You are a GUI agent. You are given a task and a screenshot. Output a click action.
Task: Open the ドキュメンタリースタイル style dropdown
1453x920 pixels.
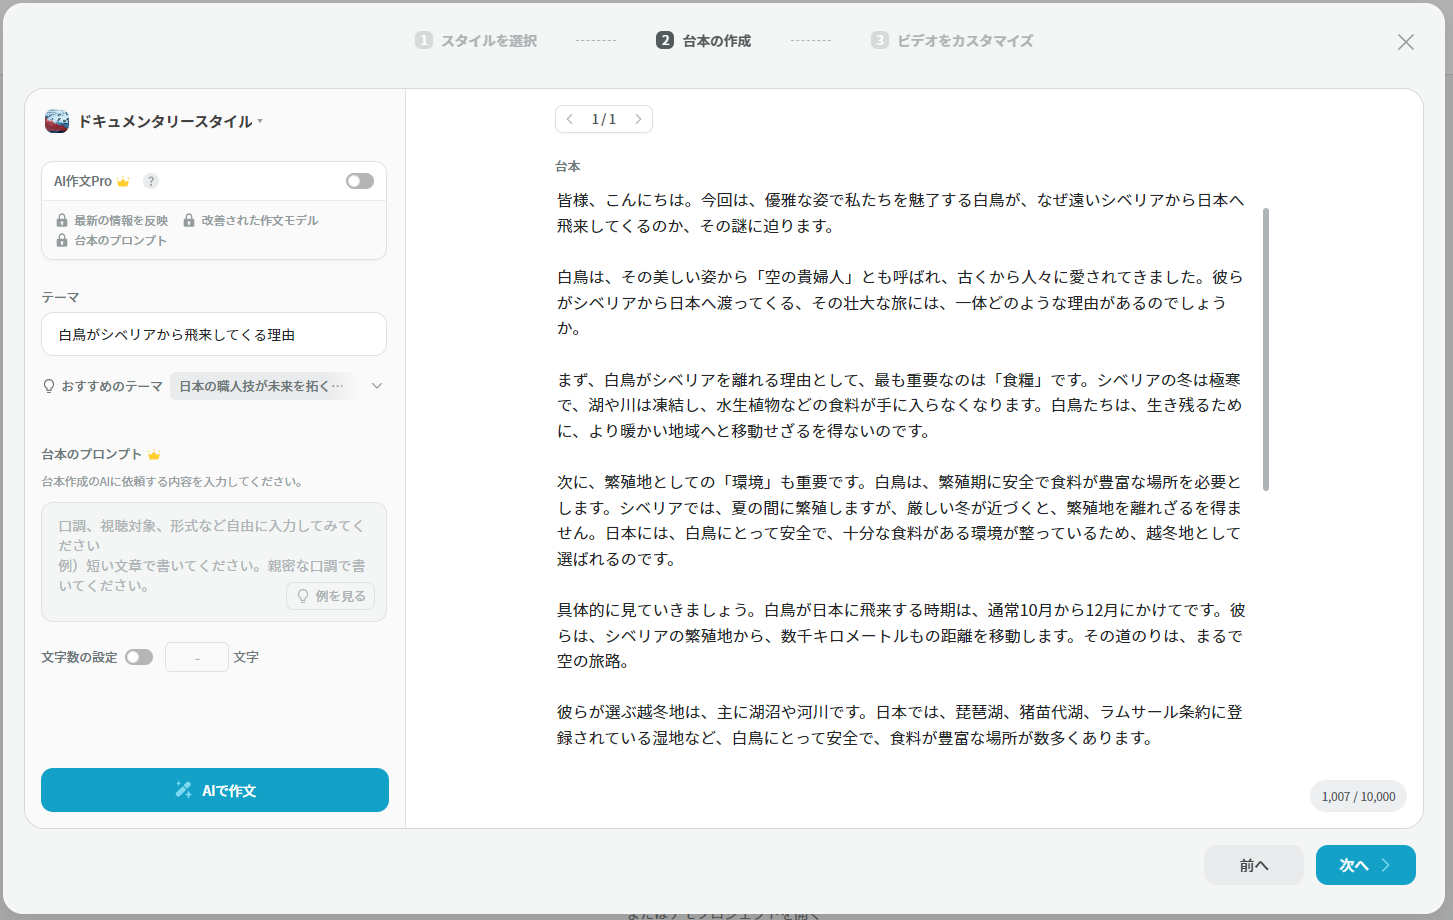165,121
